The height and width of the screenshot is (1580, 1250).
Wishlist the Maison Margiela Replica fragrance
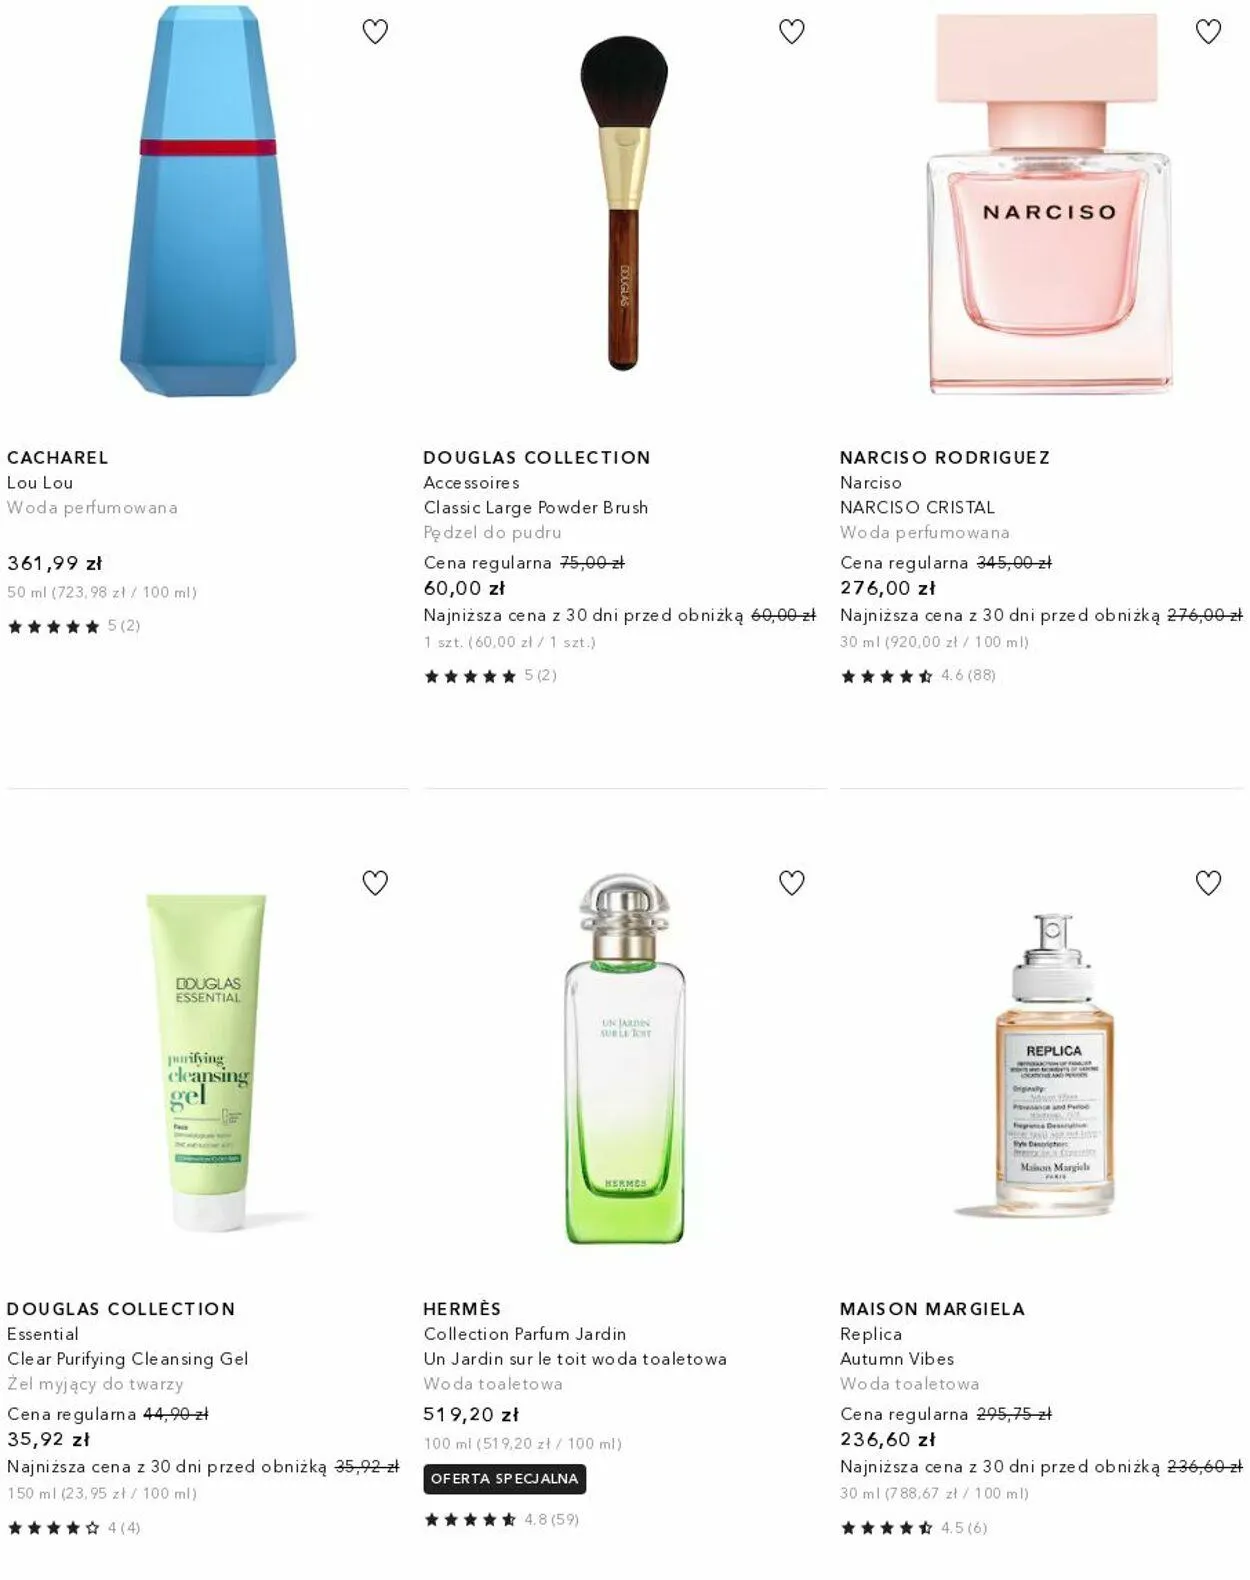[1209, 883]
